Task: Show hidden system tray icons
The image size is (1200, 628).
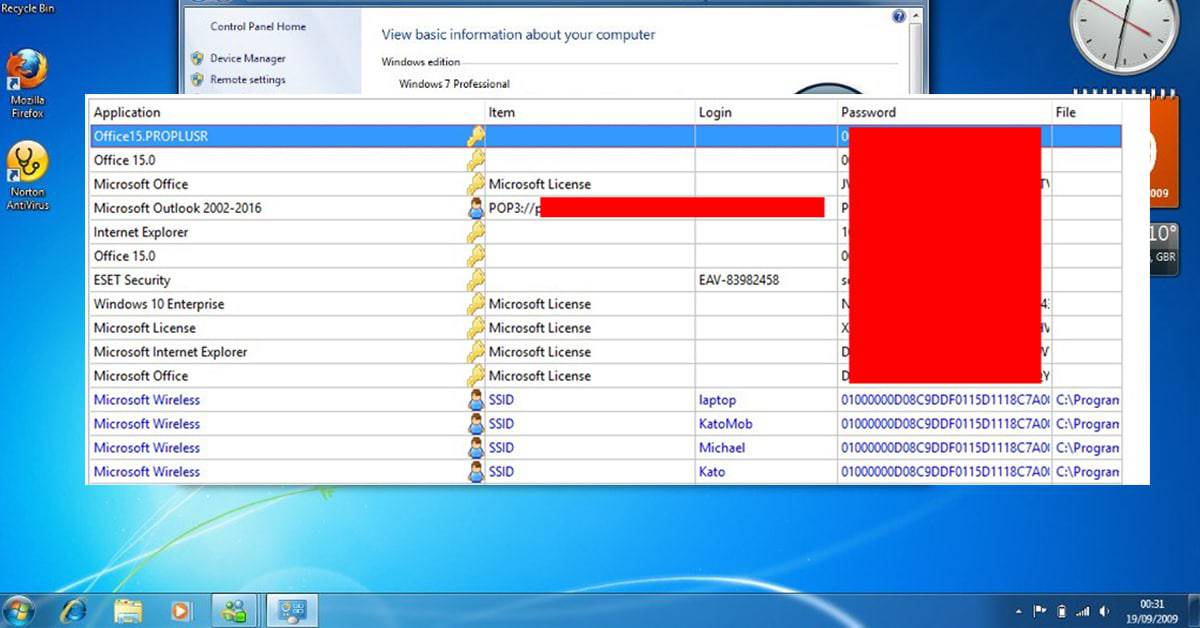Action: [1019, 610]
